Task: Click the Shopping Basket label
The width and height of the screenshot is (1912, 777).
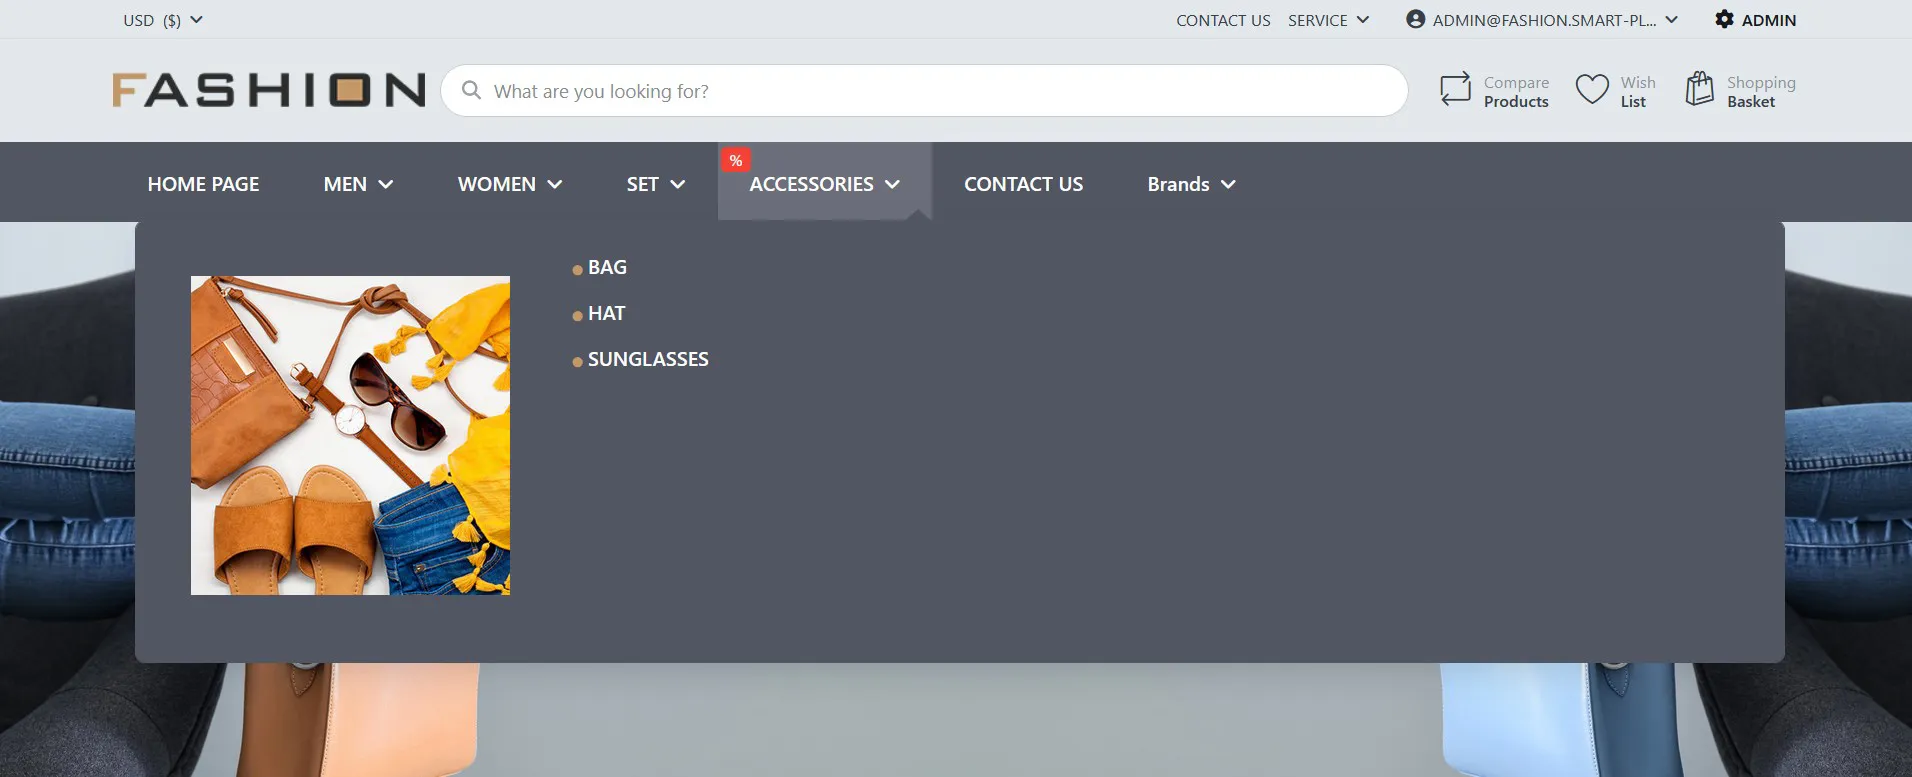Action: [x=1761, y=92]
